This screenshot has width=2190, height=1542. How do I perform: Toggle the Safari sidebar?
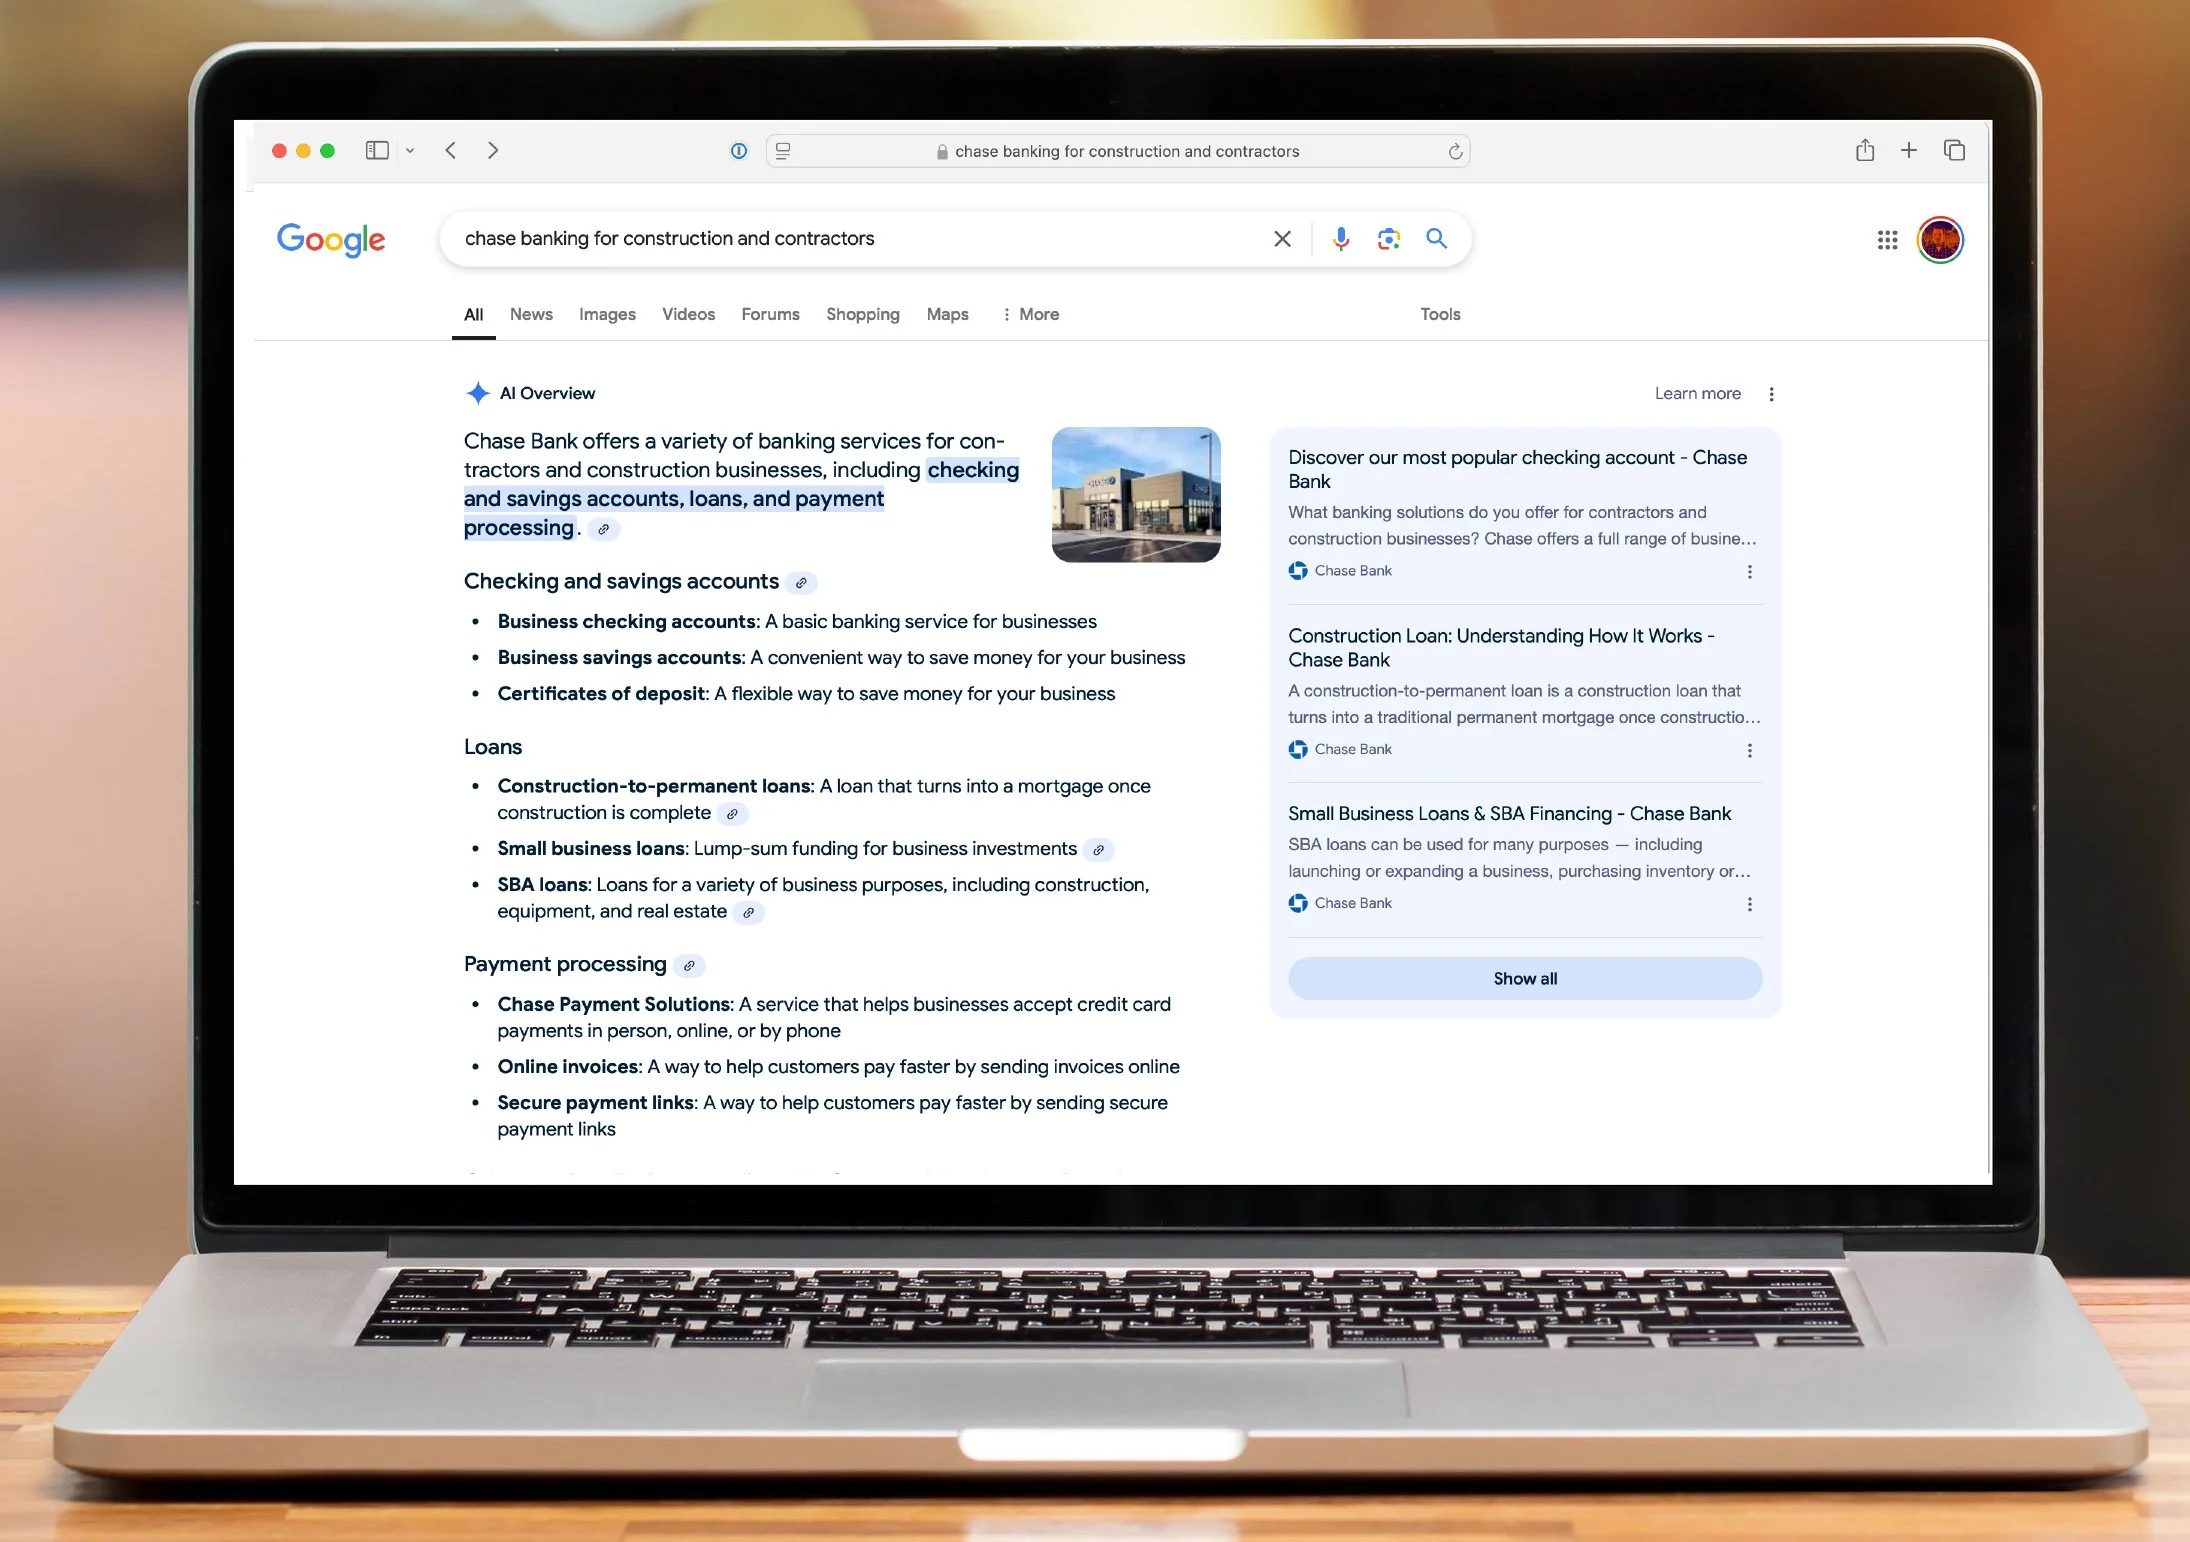click(377, 150)
